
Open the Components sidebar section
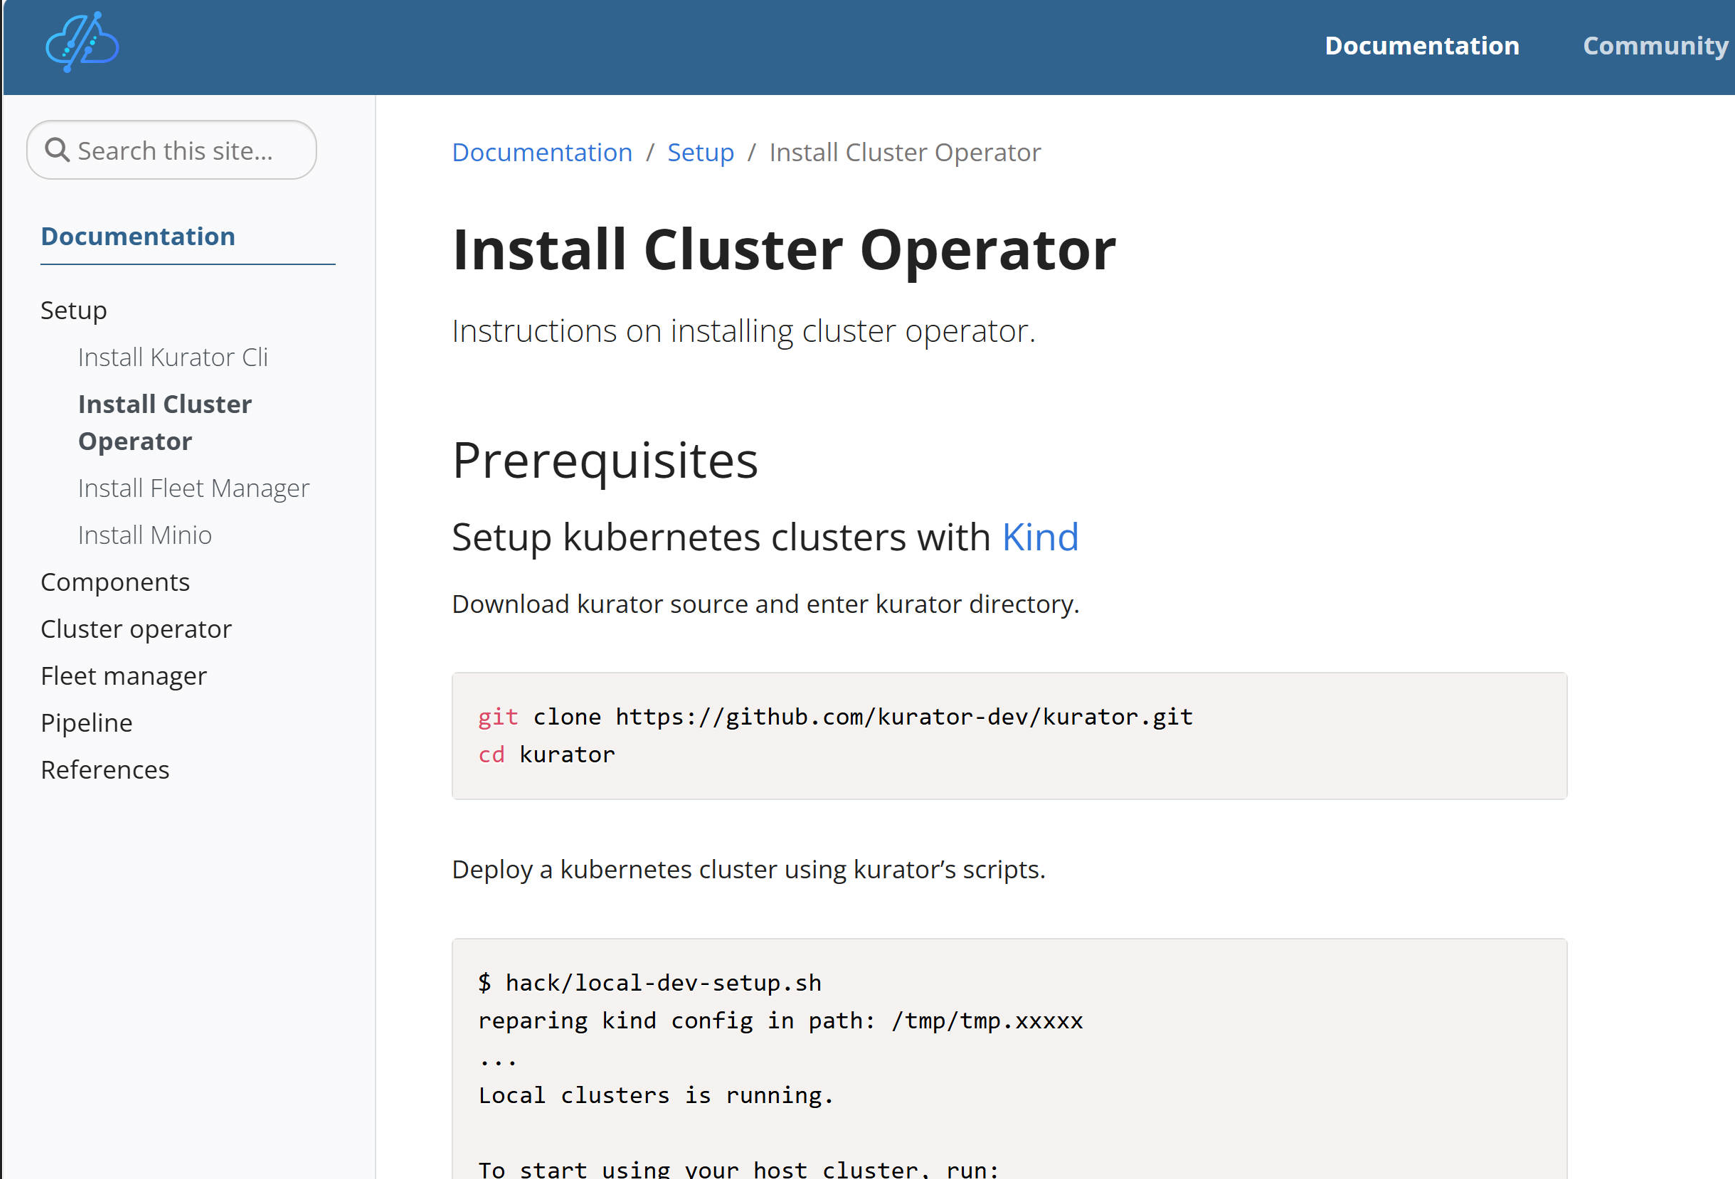pyautogui.click(x=115, y=582)
